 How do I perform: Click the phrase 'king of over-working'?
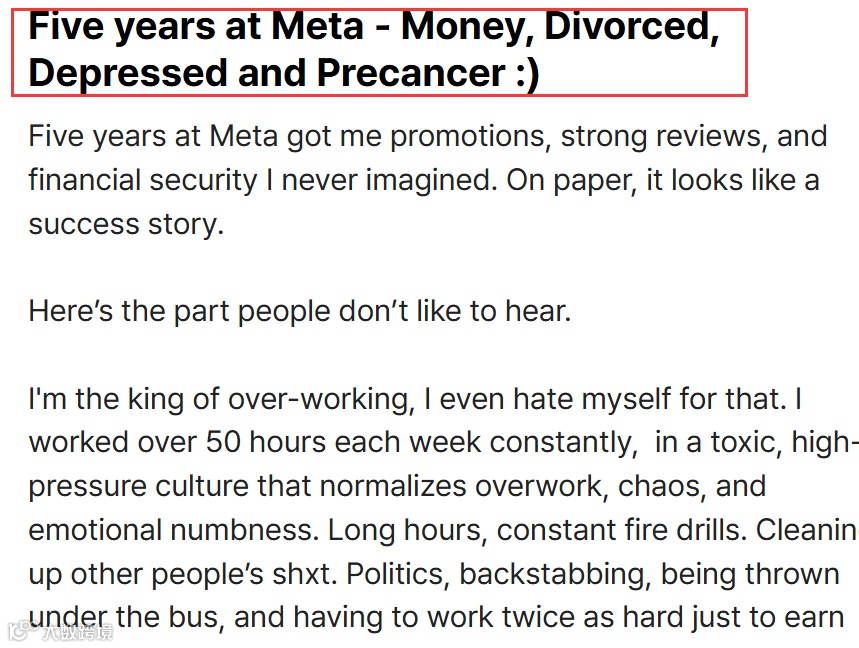pyautogui.click(x=271, y=399)
